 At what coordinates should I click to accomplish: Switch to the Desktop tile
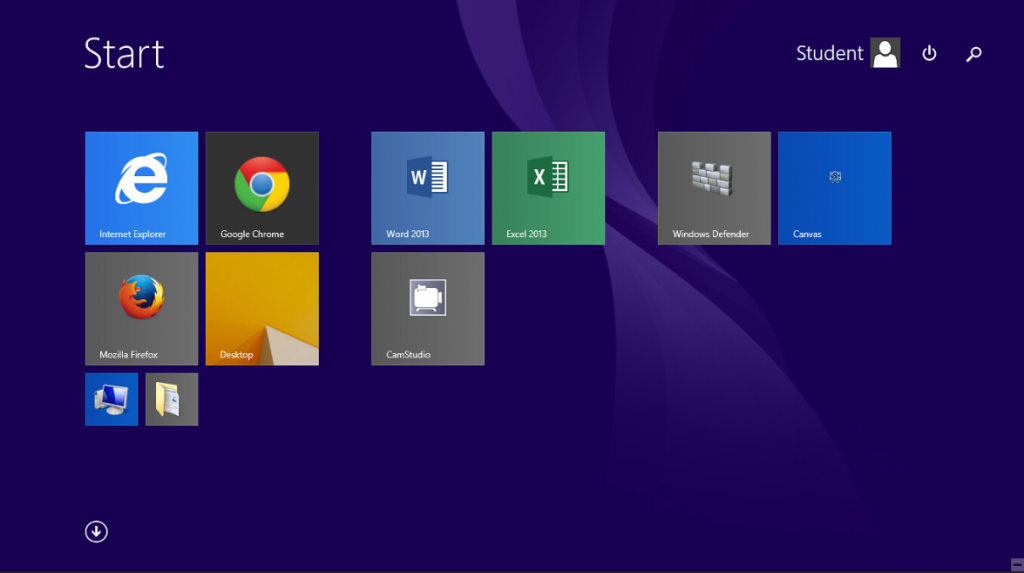coord(262,308)
